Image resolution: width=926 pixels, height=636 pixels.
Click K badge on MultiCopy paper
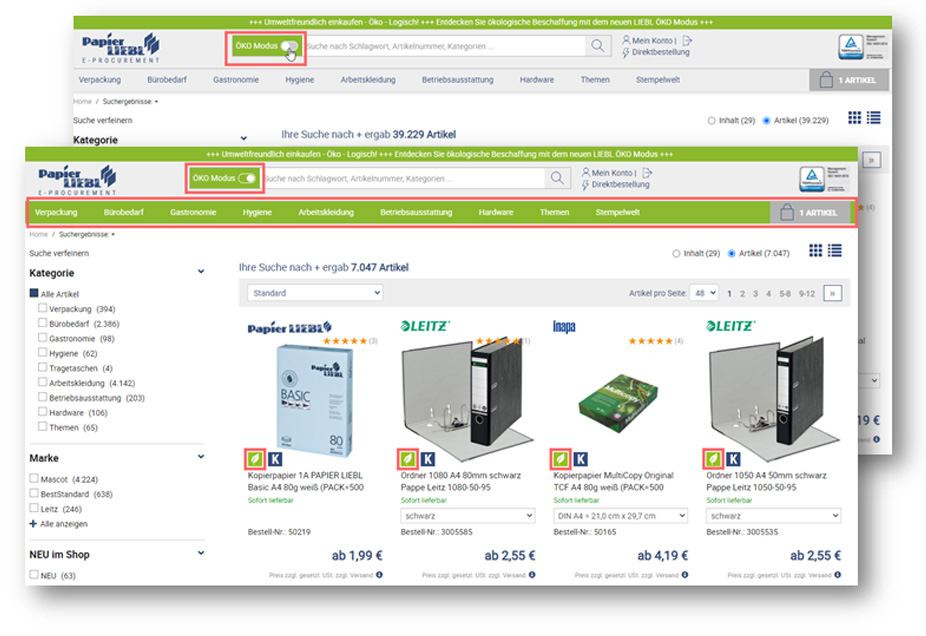581,459
